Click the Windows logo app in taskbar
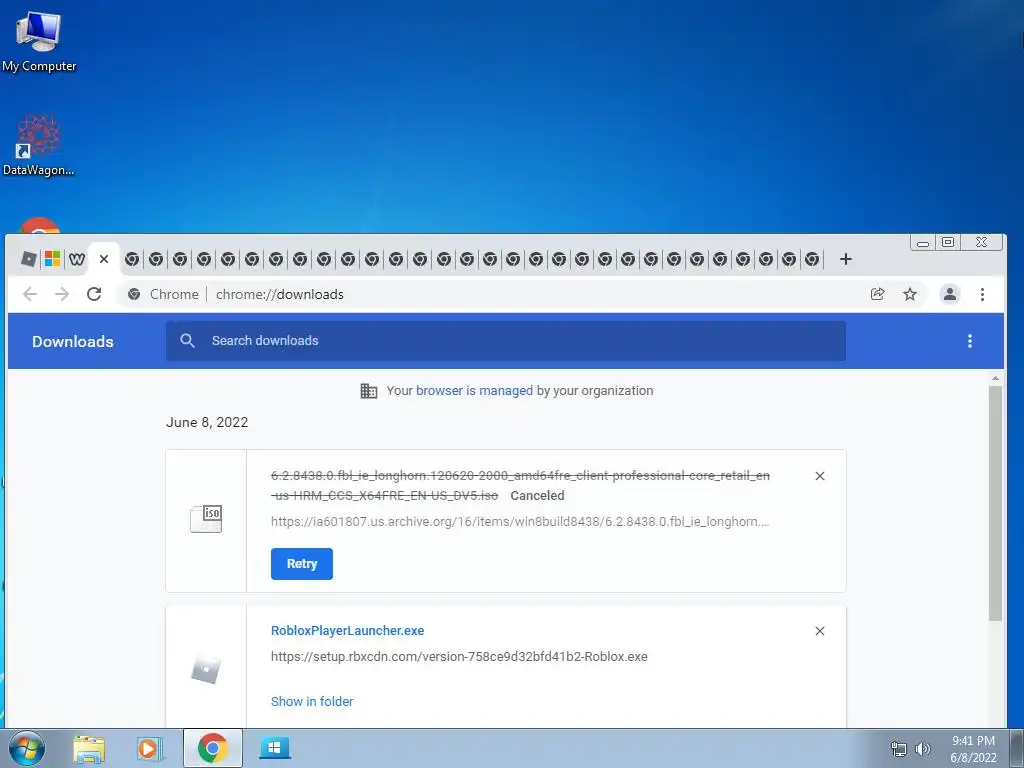 tap(274, 748)
